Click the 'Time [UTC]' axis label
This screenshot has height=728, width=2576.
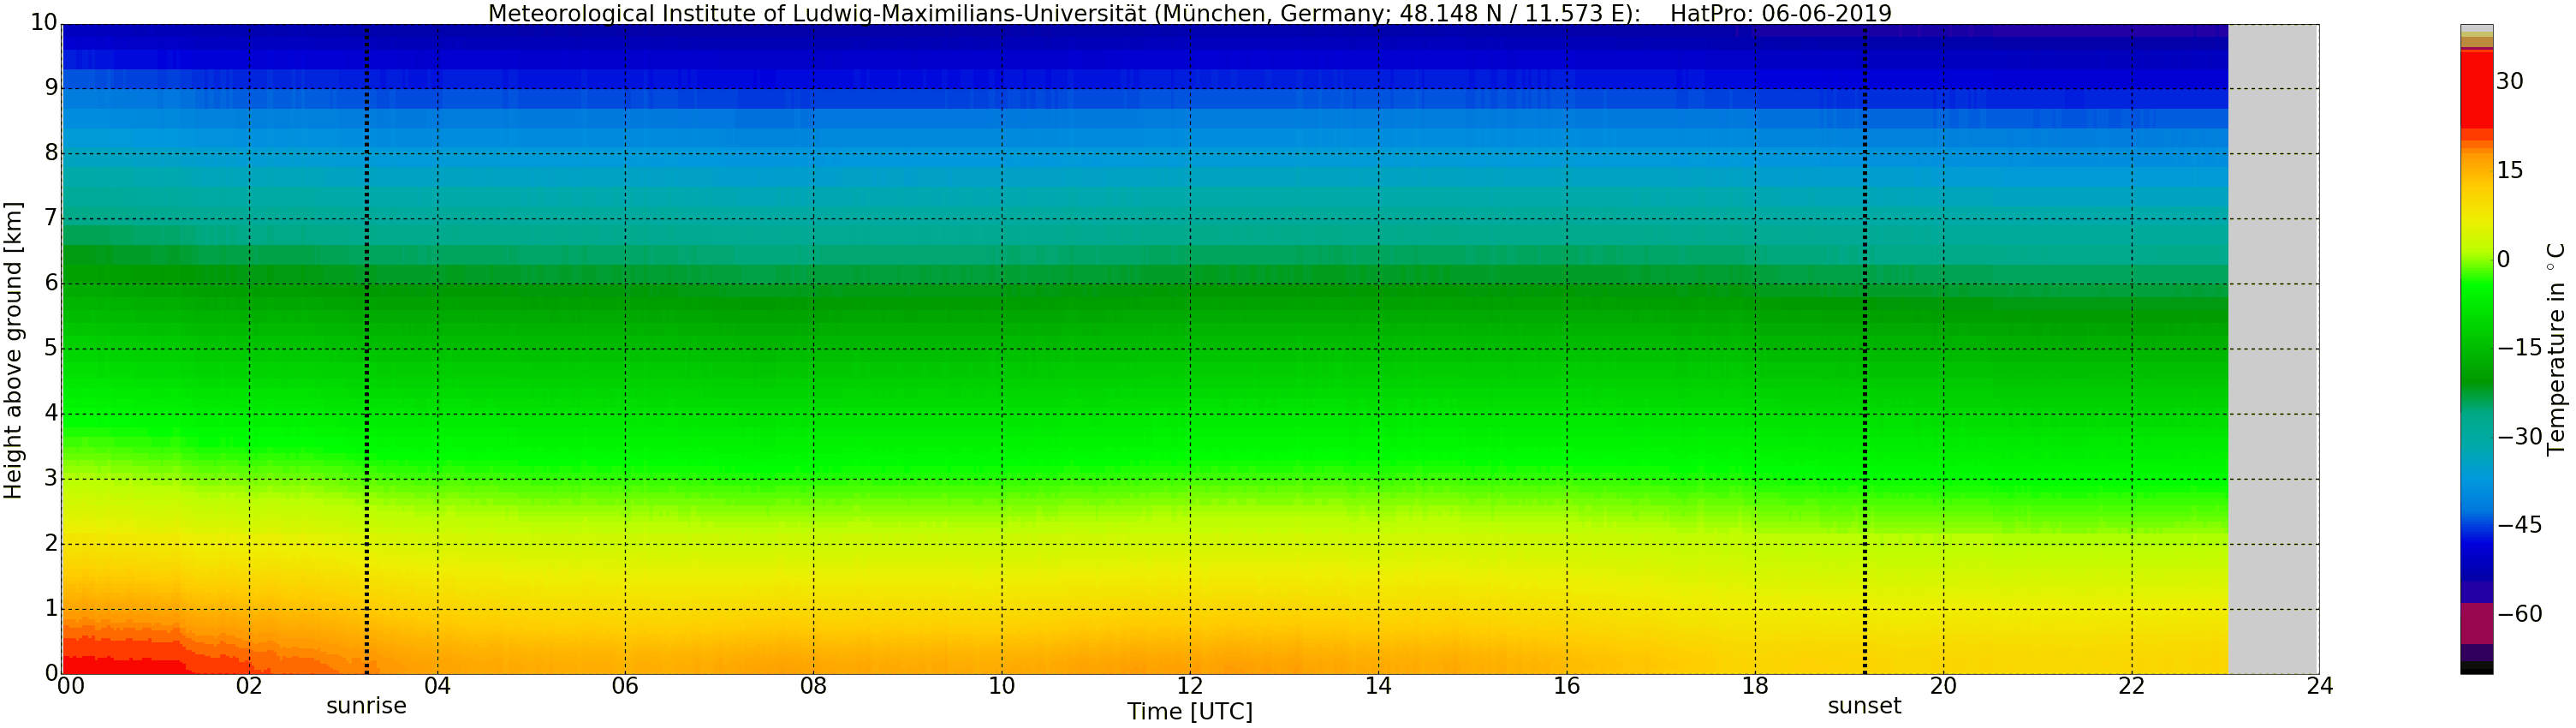(x=1189, y=712)
